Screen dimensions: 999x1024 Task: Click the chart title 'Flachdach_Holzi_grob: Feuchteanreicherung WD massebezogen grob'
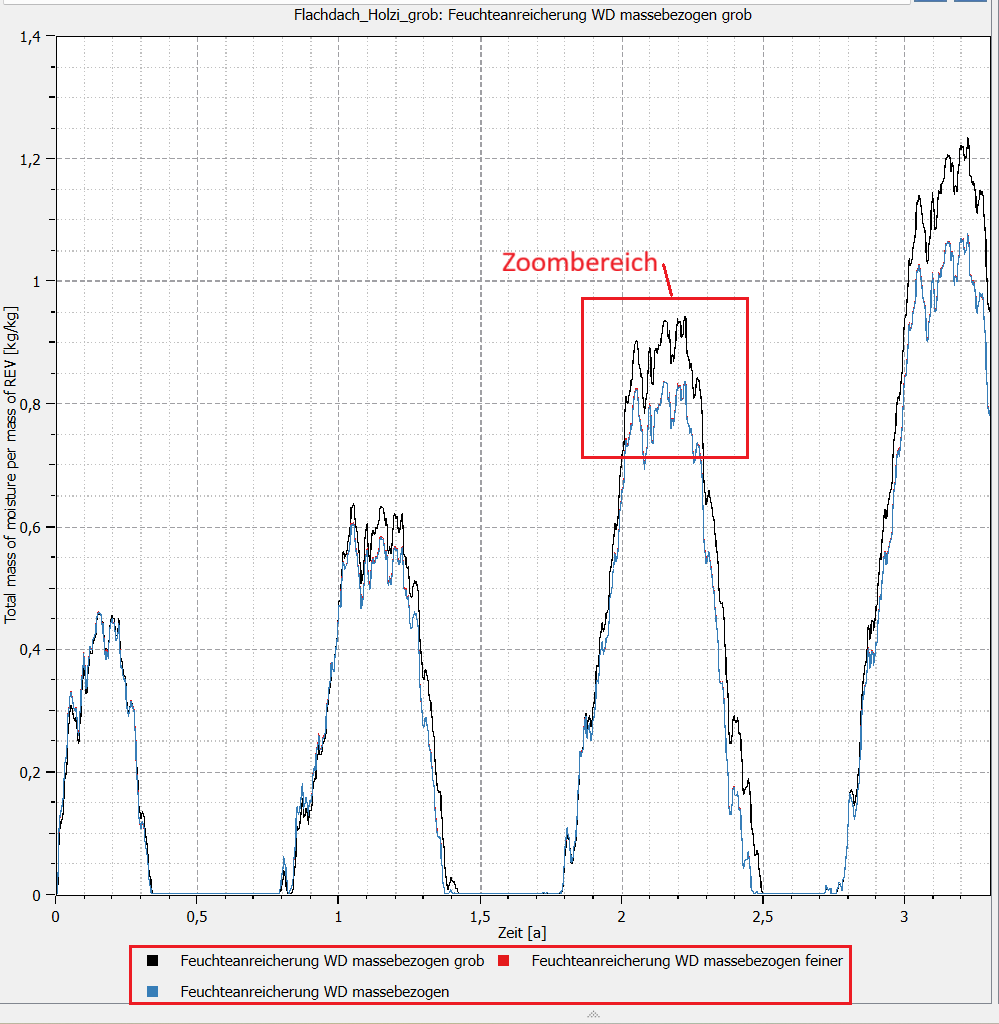click(522, 14)
